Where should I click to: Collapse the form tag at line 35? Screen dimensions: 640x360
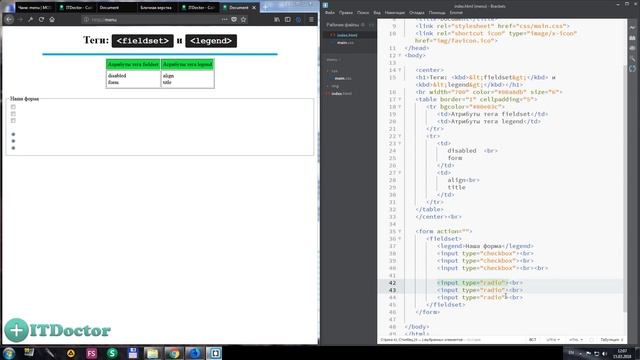pos(400,231)
